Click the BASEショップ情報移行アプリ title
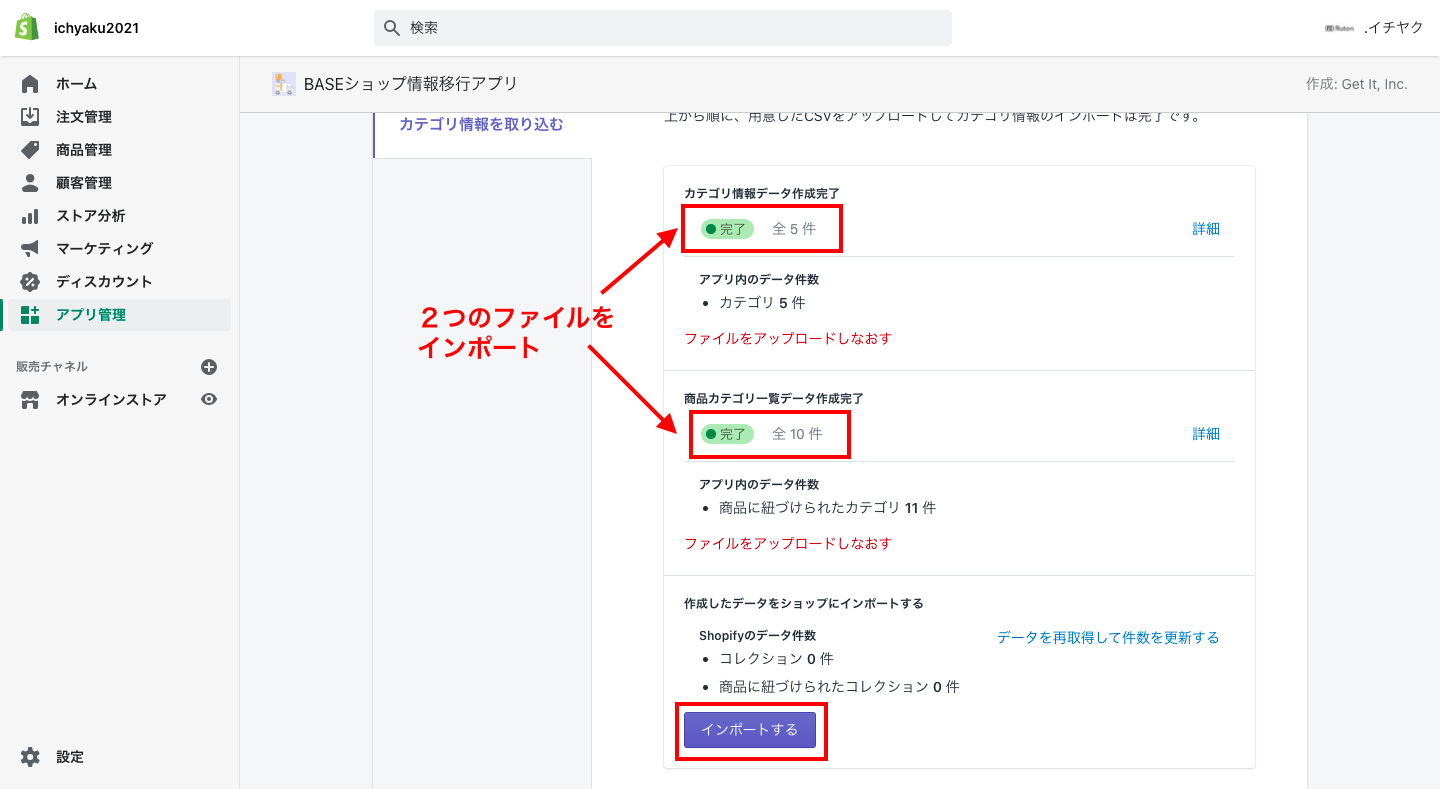This screenshot has width=1440, height=789. click(x=411, y=84)
